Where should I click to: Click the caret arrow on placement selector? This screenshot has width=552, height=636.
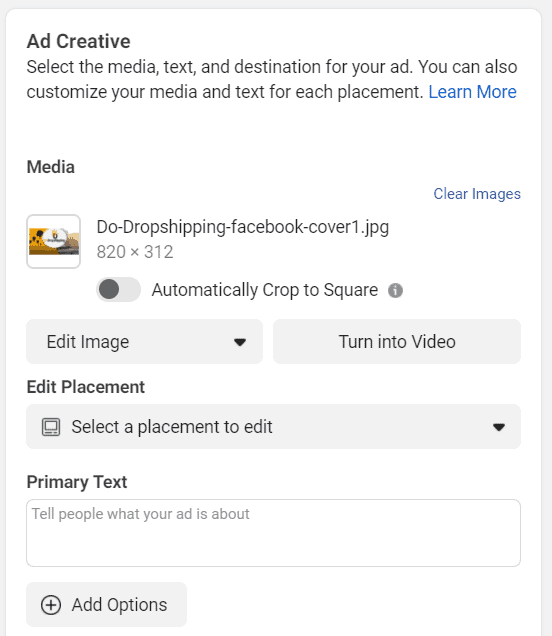[498, 427]
